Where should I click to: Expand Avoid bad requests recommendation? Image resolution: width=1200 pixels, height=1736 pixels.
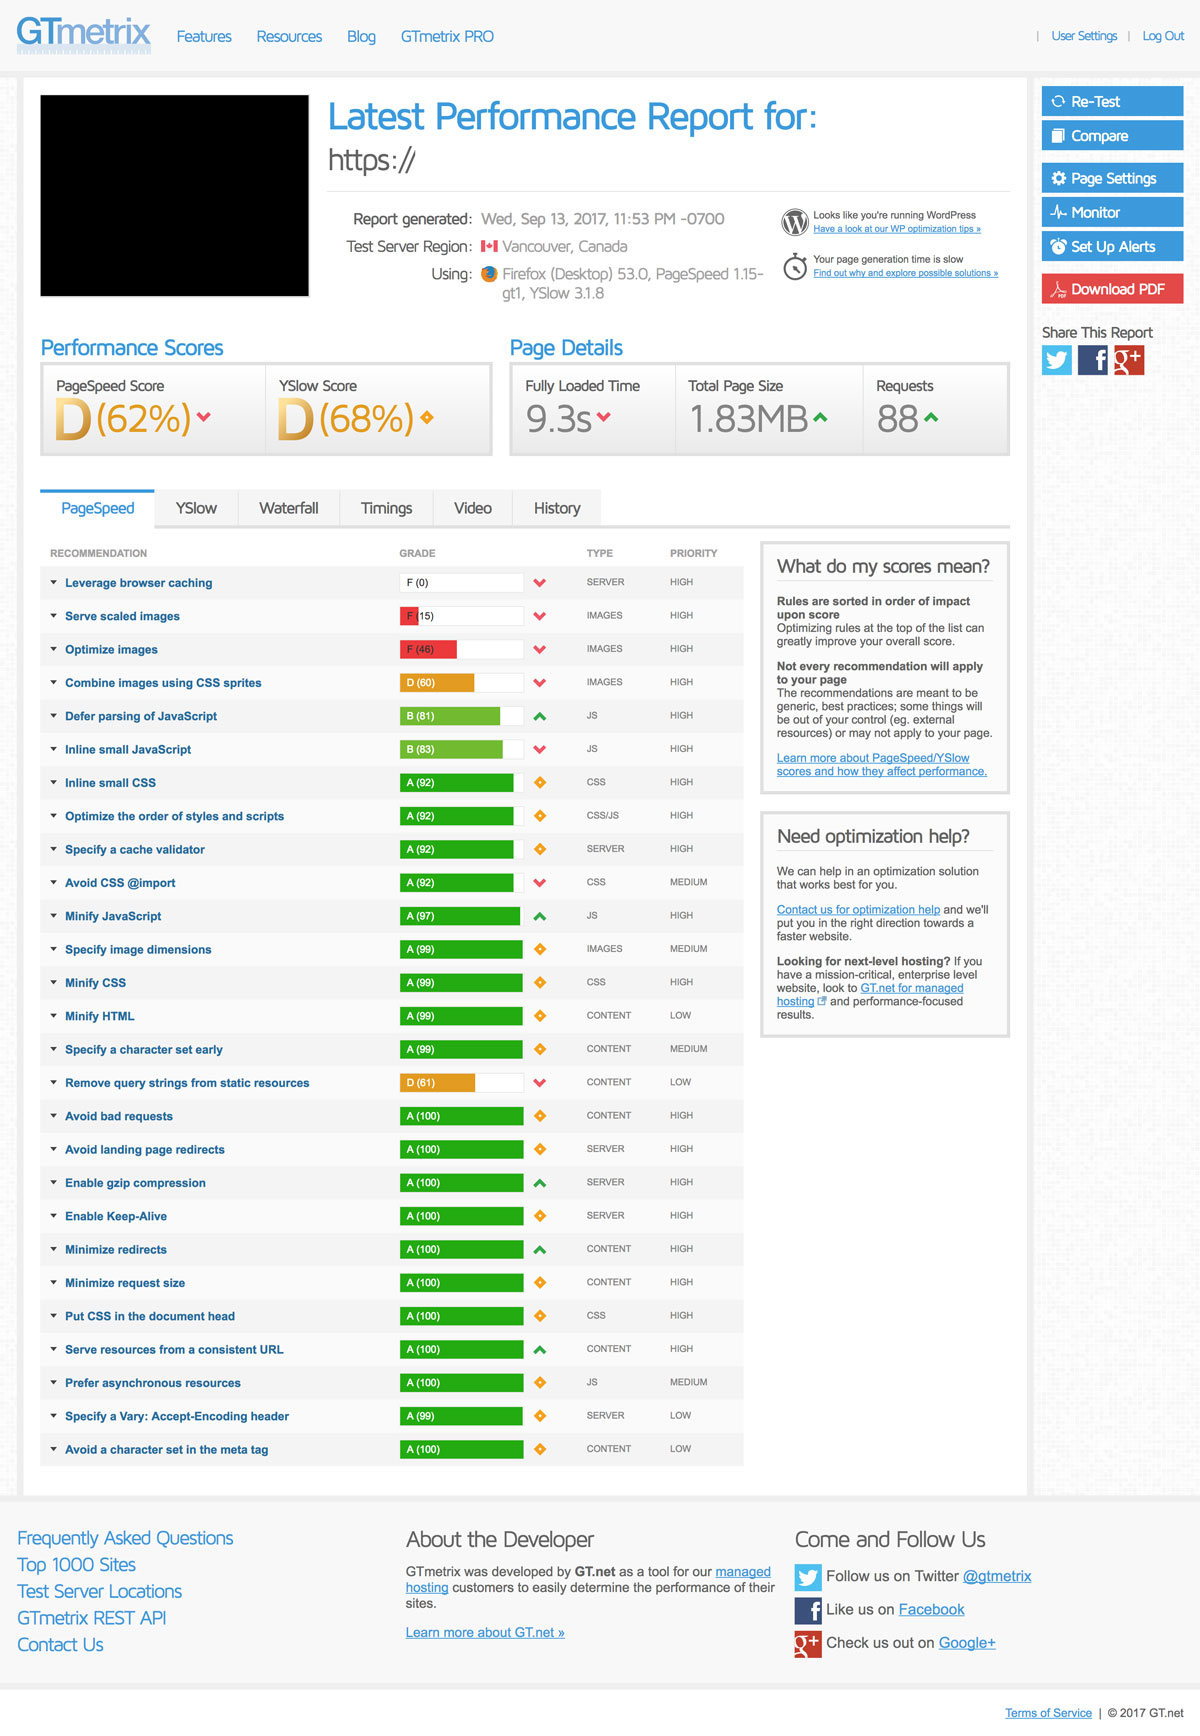[118, 1116]
